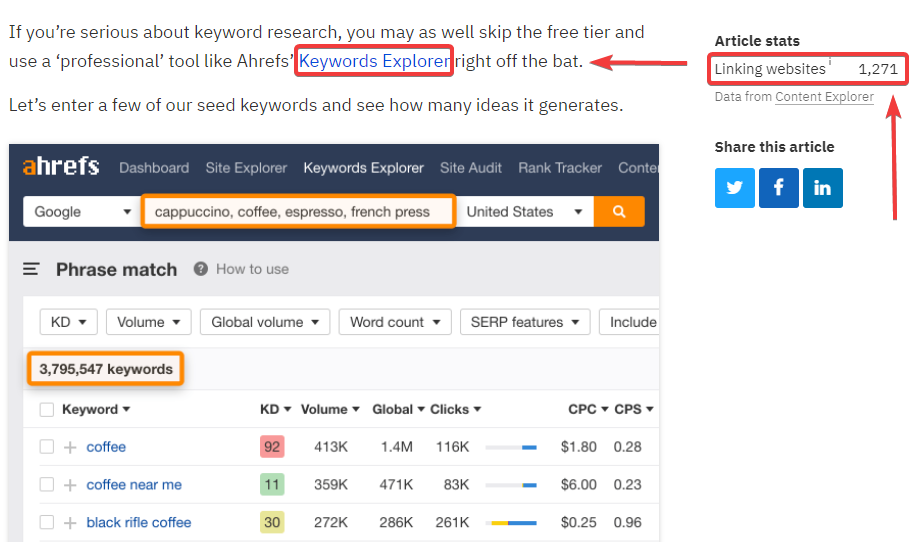Screen dimensions: 920x542
Task: Open the Google search engine dropdown
Action: point(82,211)
